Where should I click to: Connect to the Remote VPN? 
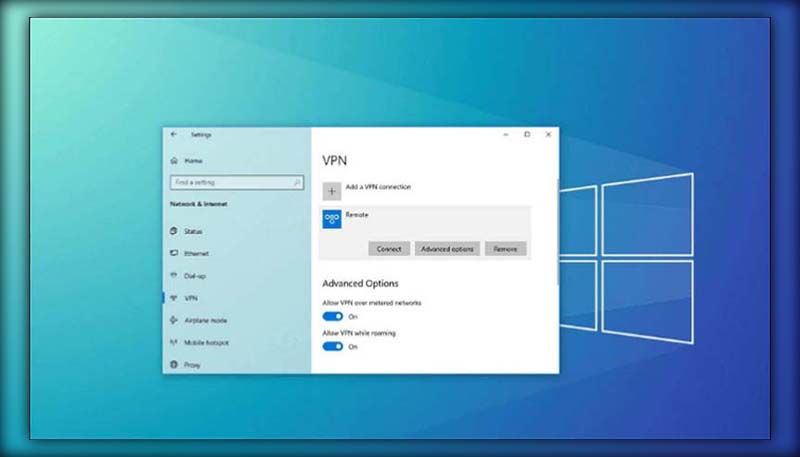(x=389, y=249)
